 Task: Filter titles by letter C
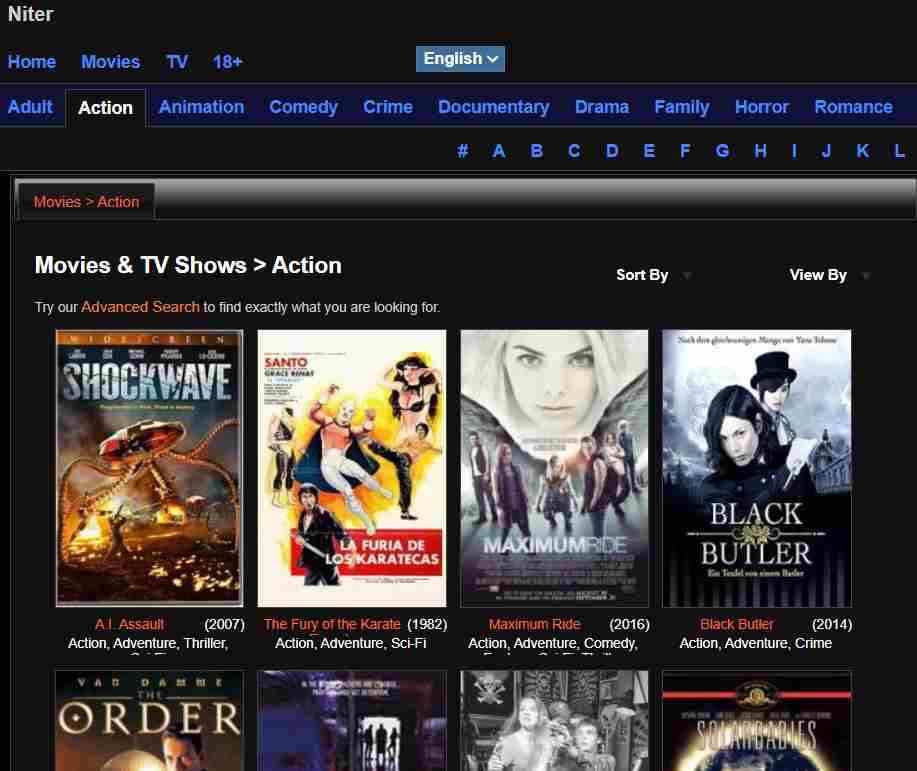(x=574, y=151)
